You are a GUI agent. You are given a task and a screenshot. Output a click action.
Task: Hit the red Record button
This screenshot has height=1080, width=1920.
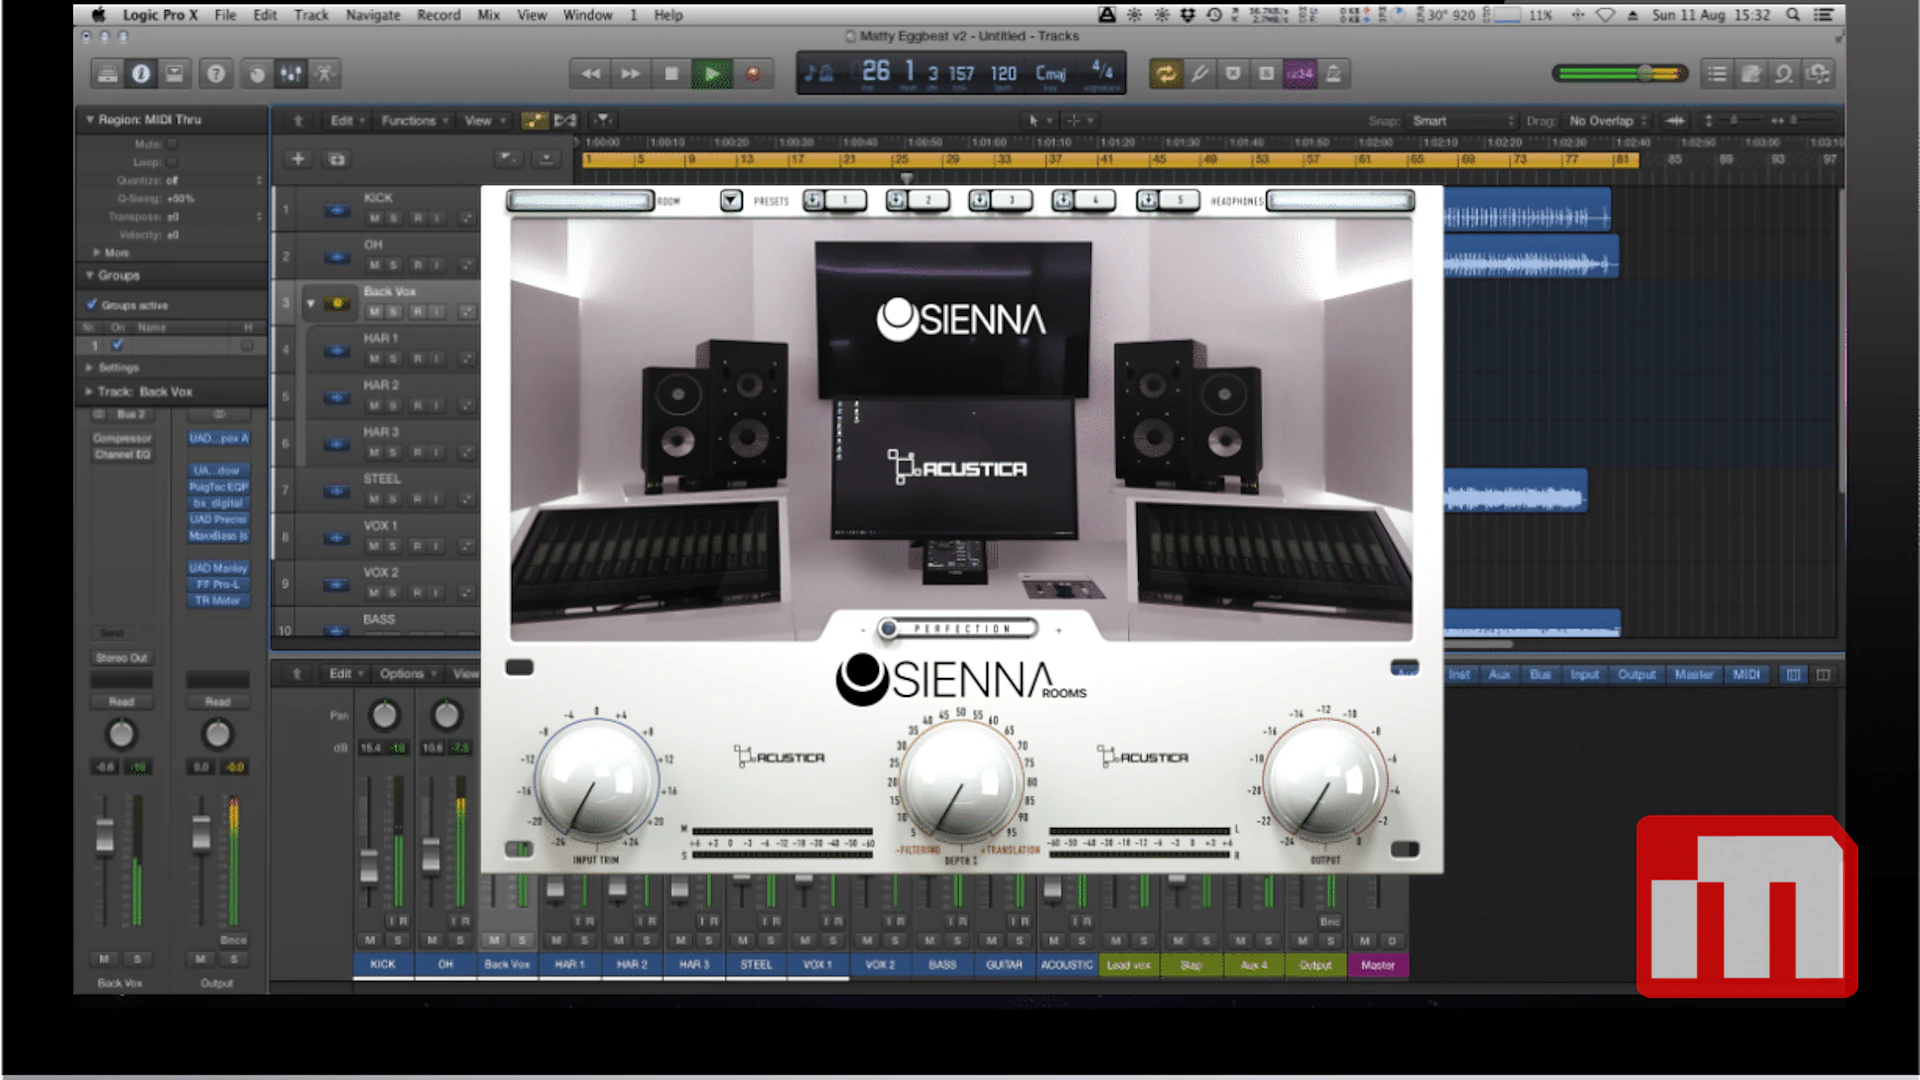click(x=753, y=73)
